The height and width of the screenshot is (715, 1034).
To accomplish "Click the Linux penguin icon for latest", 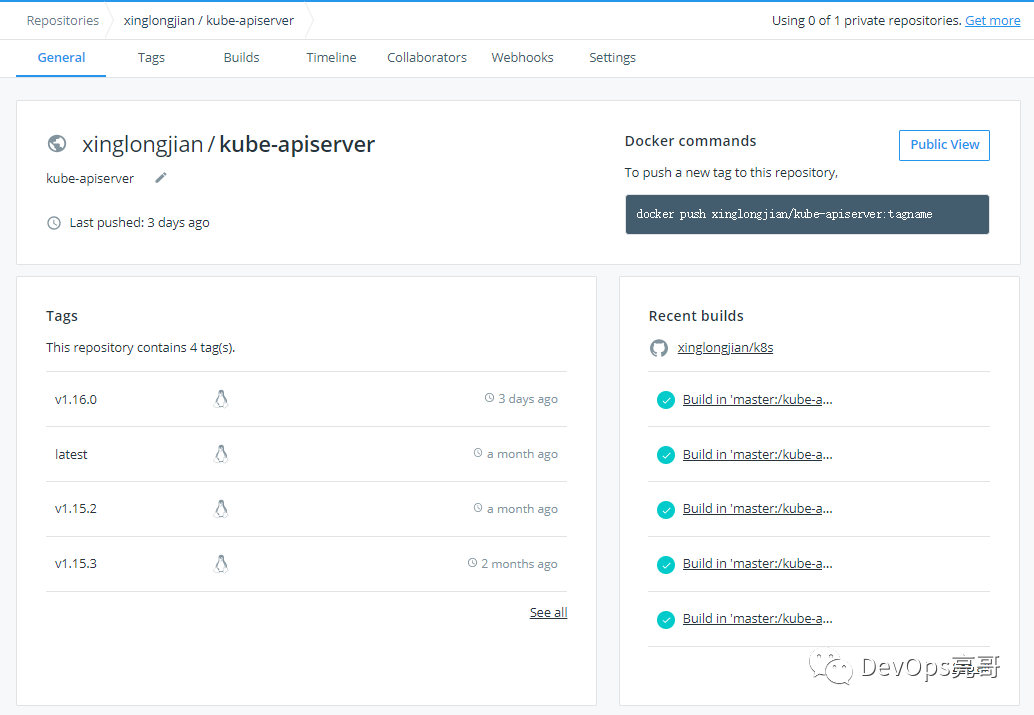I will pyautogui.click(x=221, y=454).
